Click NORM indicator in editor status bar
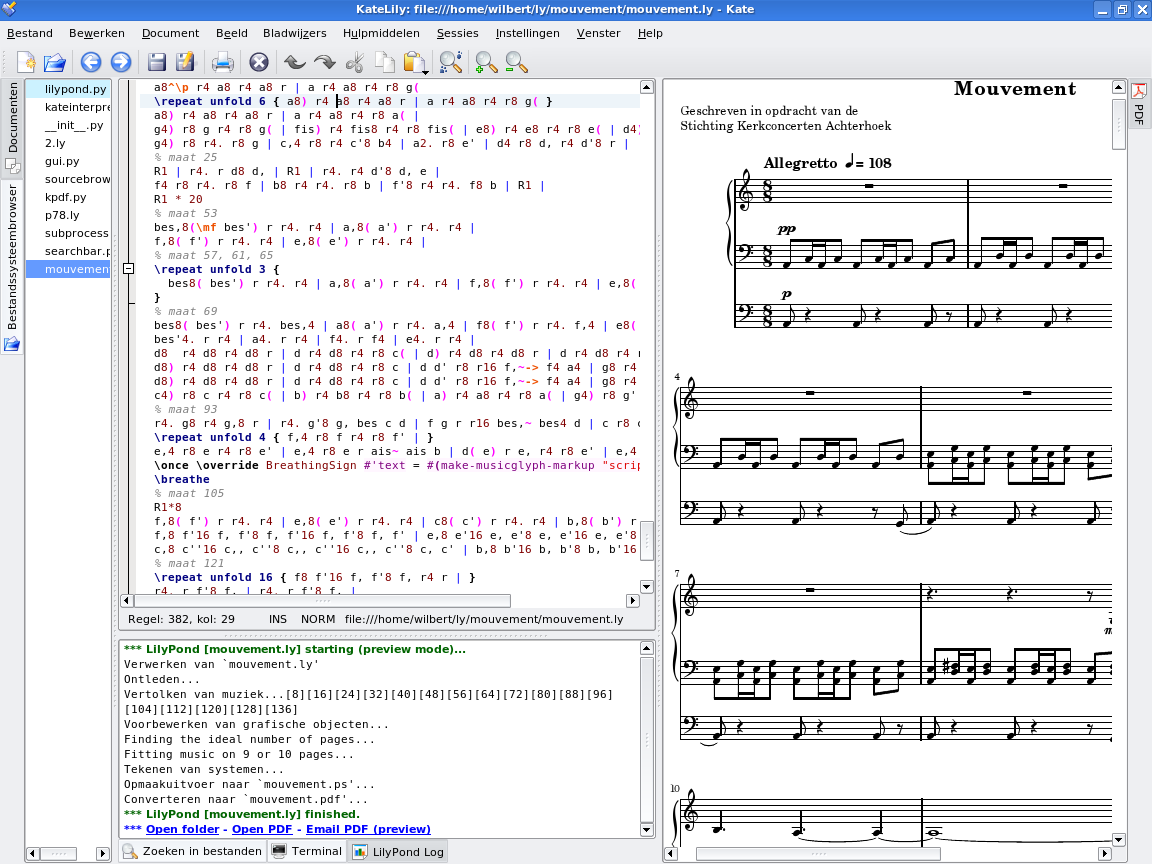 point(318,619)
